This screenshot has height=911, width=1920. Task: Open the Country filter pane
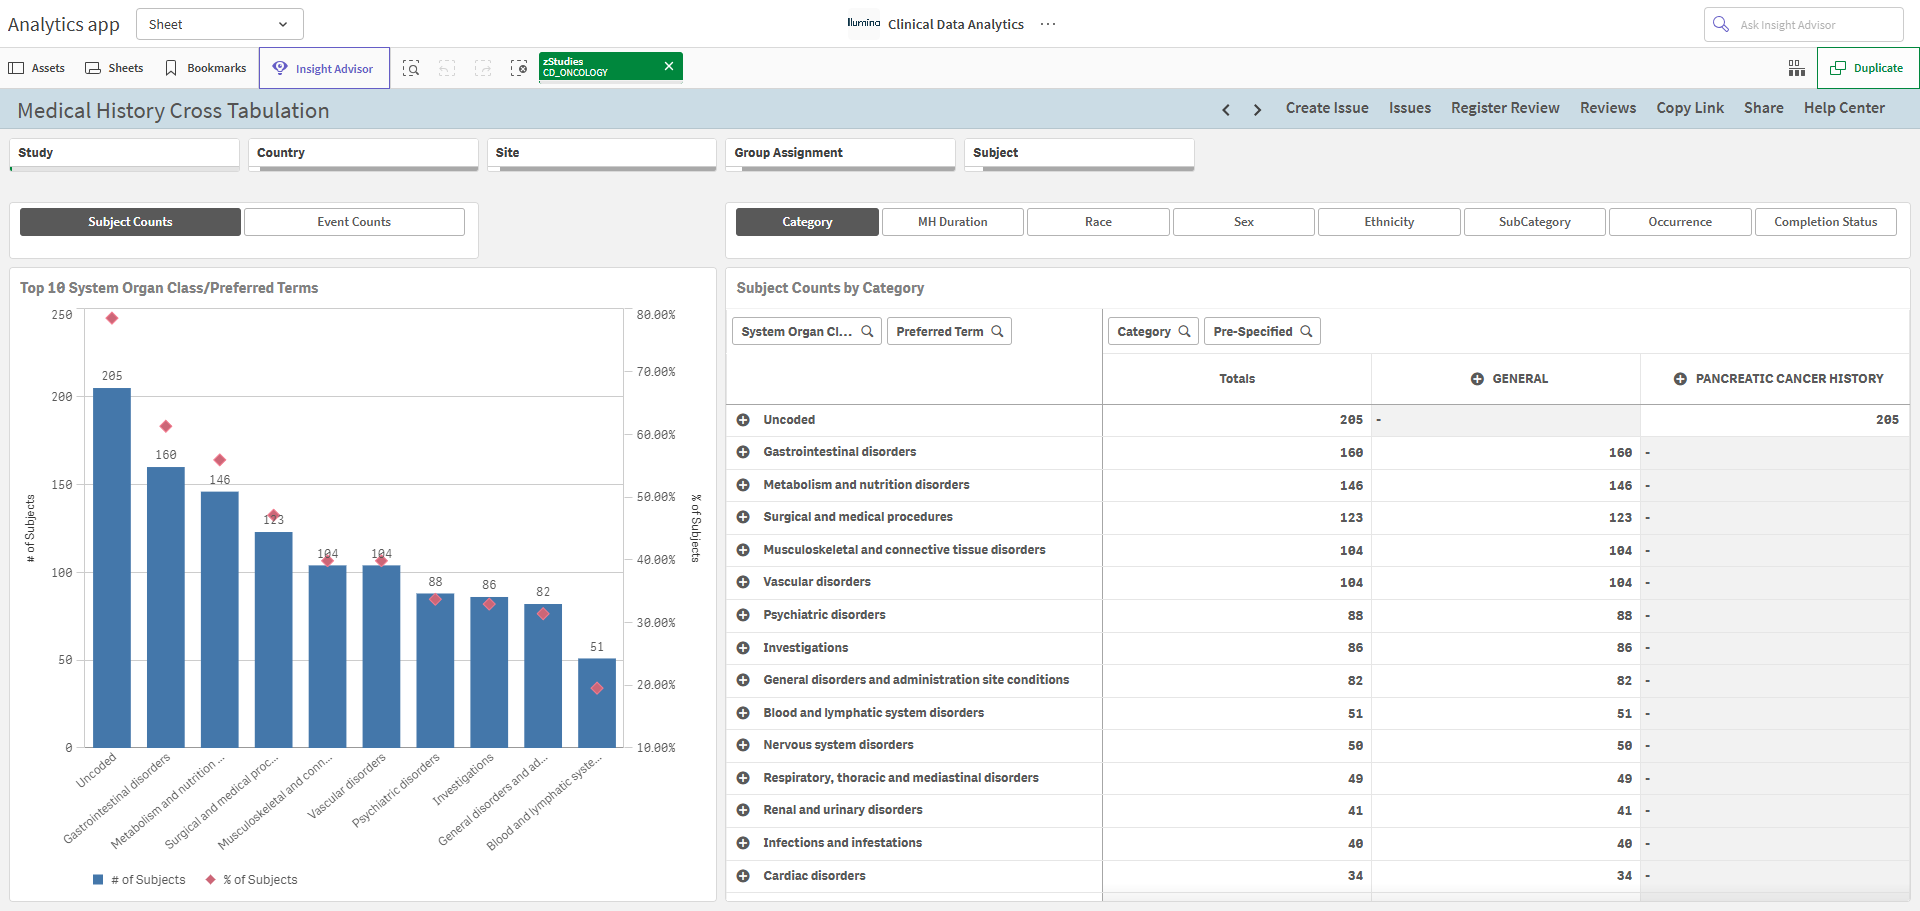point(364,154)
